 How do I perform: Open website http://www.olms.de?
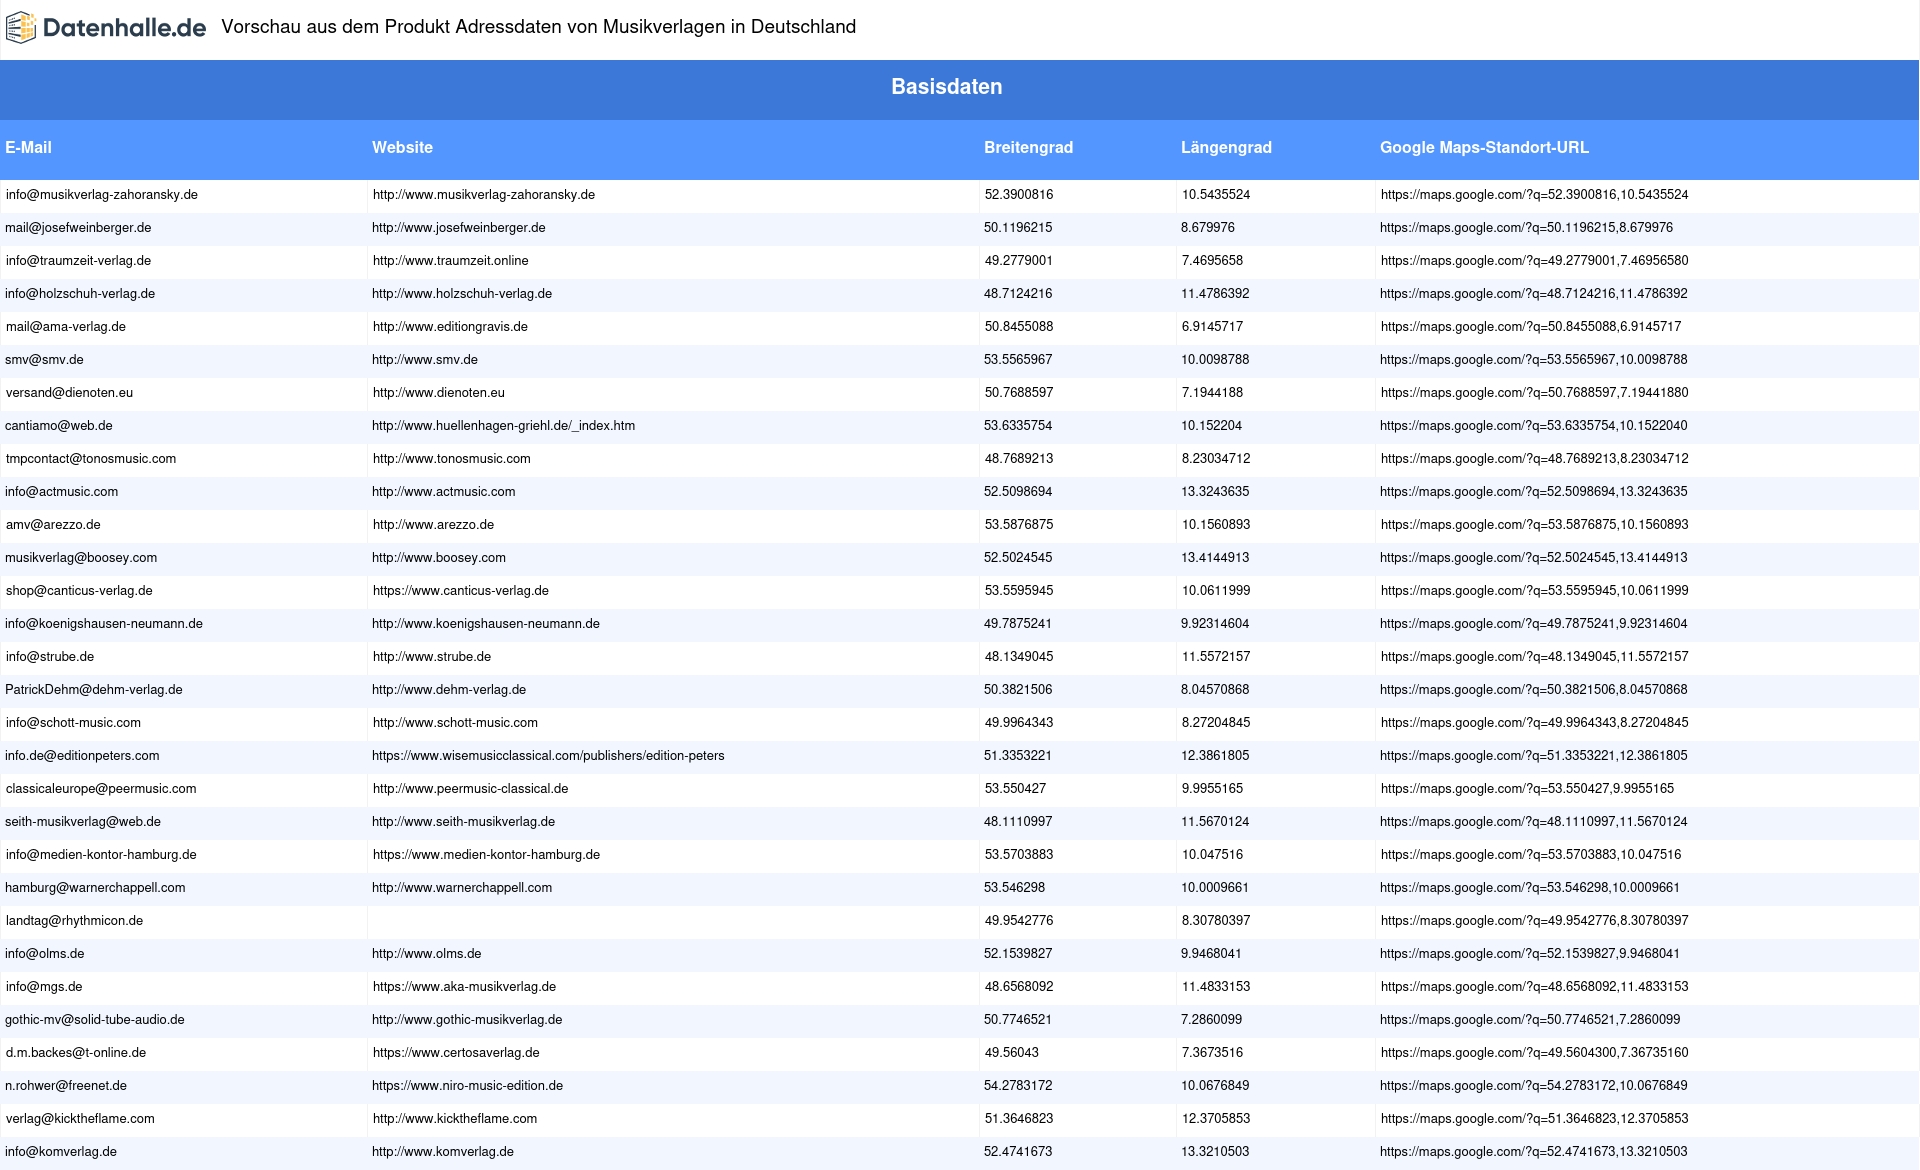427,954
